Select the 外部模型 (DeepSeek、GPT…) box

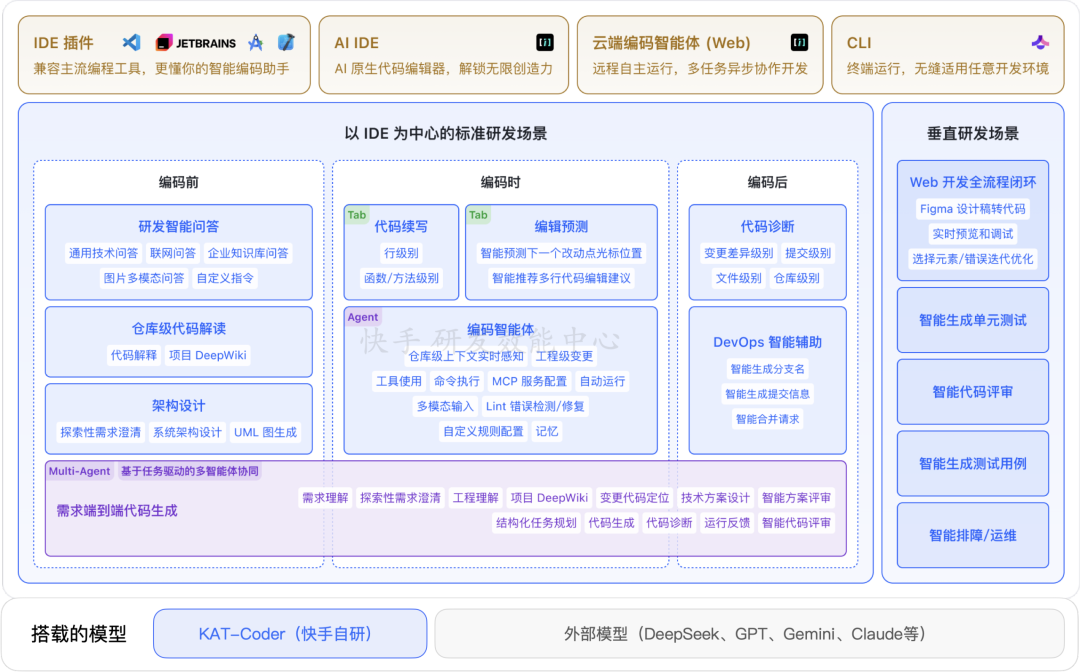click(749, 633)
